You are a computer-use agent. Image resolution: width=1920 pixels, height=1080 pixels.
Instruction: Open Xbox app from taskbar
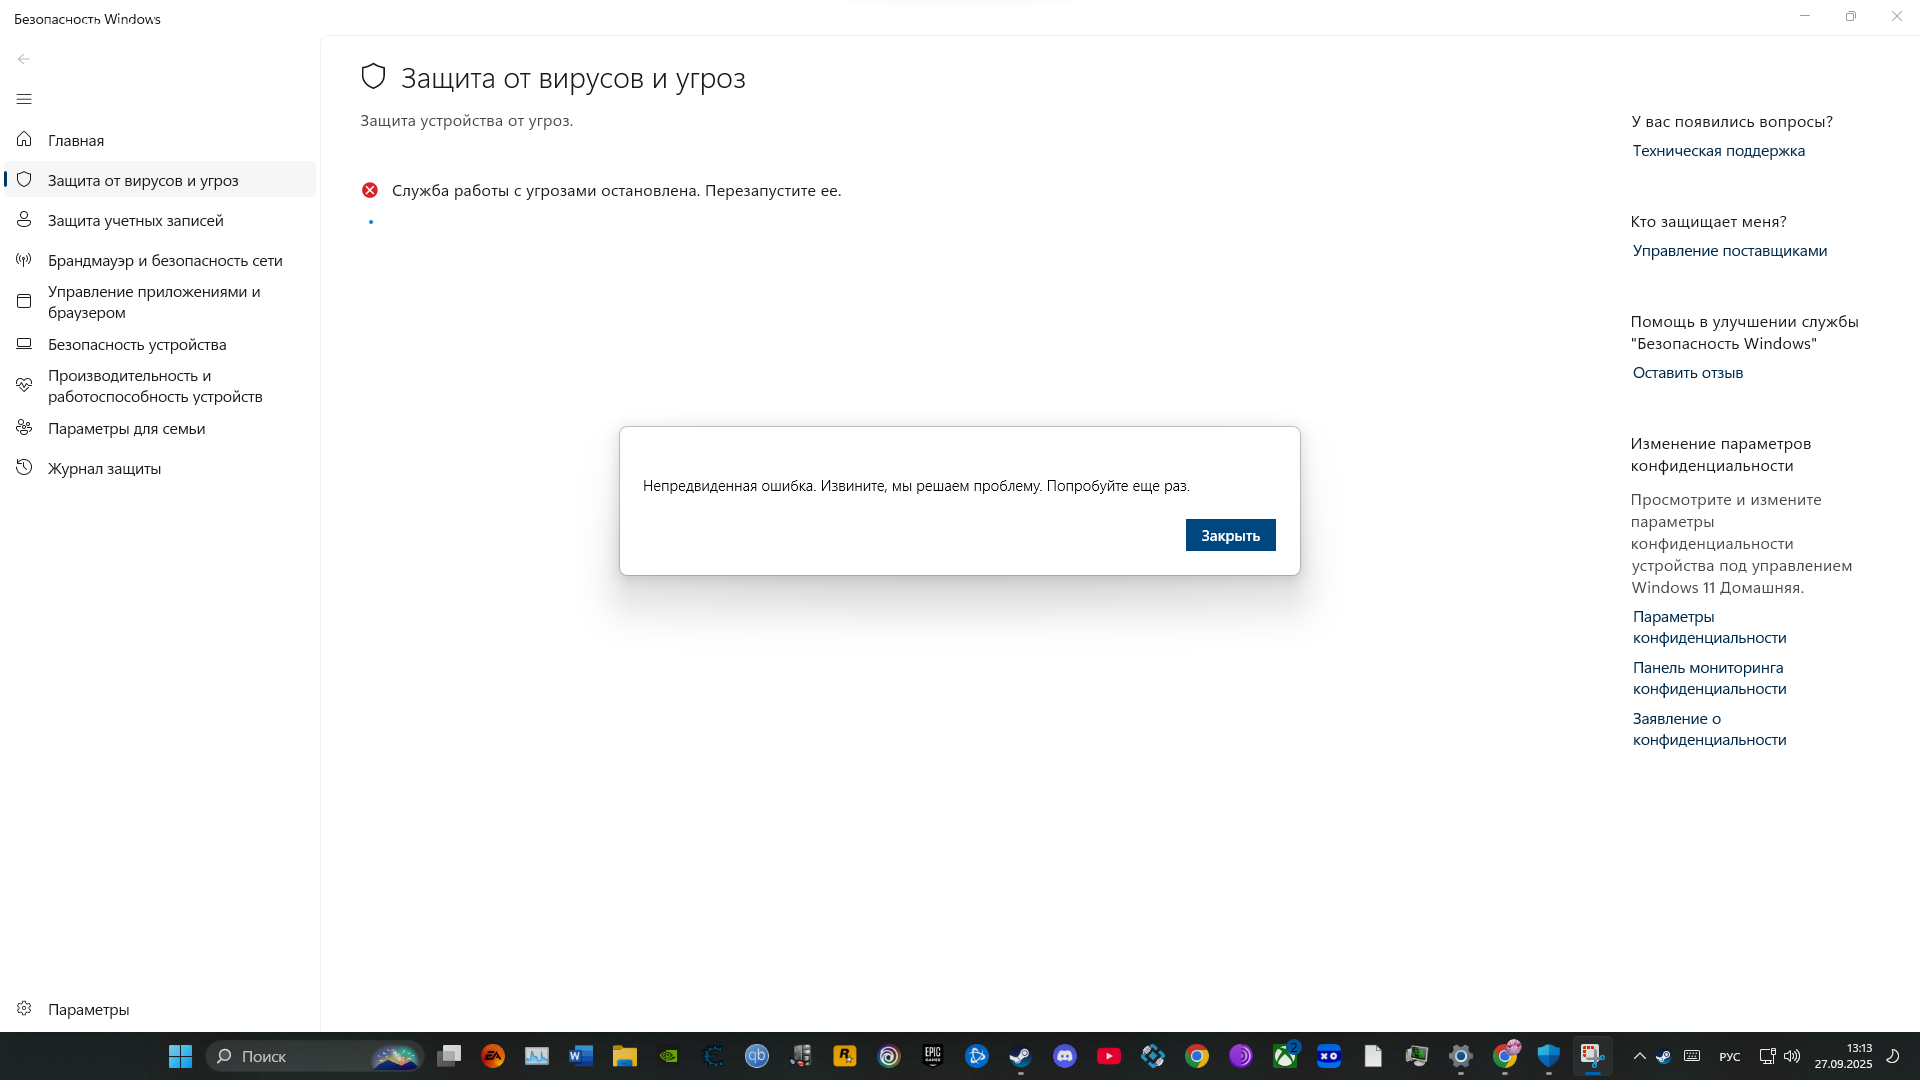tap(1285, 1056)
